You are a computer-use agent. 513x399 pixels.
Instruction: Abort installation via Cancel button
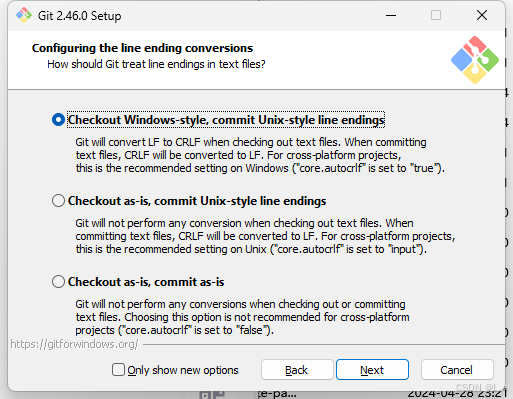pos(457,370)
